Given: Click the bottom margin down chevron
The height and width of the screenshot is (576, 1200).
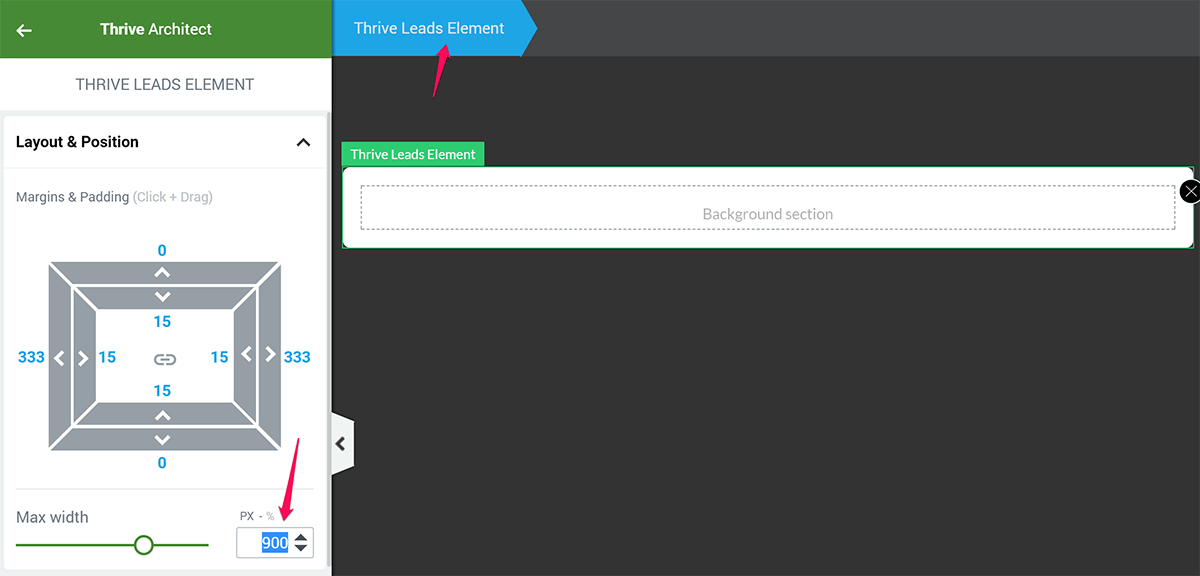Looking at the screenshot, I should coord(162,440).
